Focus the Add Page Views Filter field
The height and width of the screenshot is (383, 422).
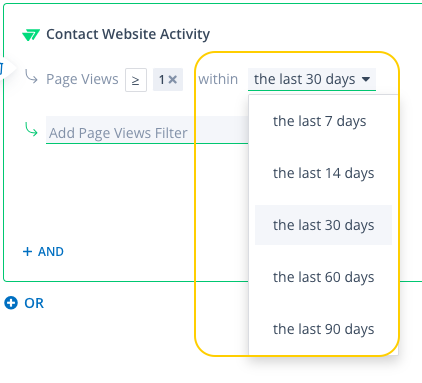click(147, 130)
